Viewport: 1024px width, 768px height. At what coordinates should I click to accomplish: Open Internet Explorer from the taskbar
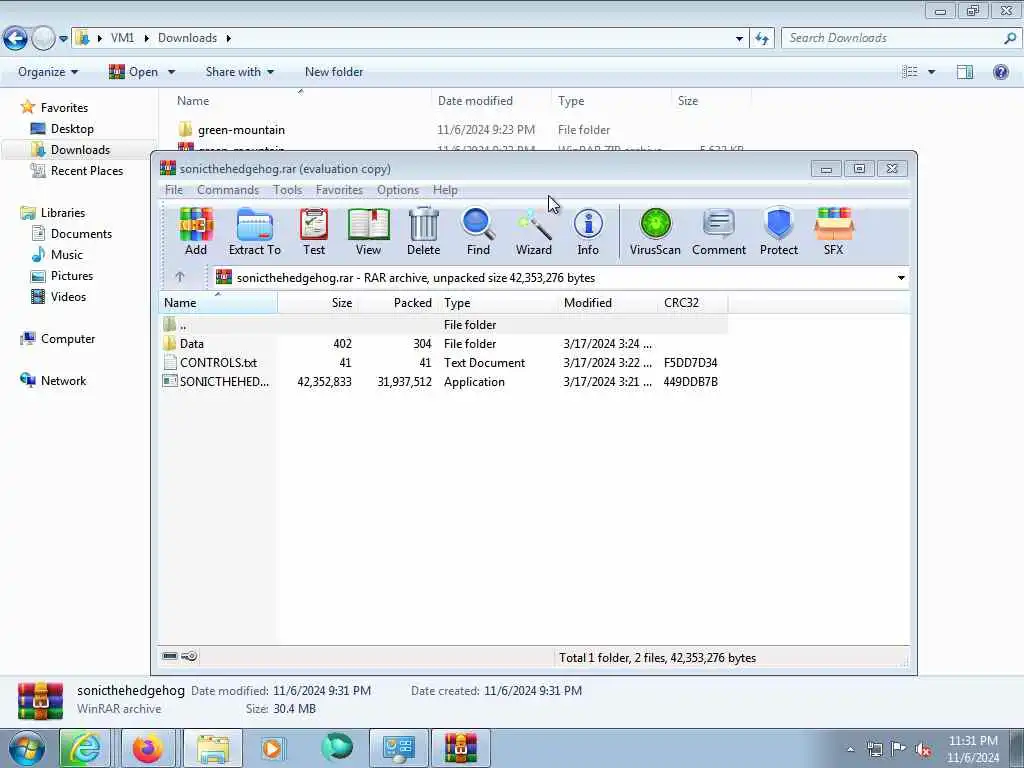coord(85,748)
